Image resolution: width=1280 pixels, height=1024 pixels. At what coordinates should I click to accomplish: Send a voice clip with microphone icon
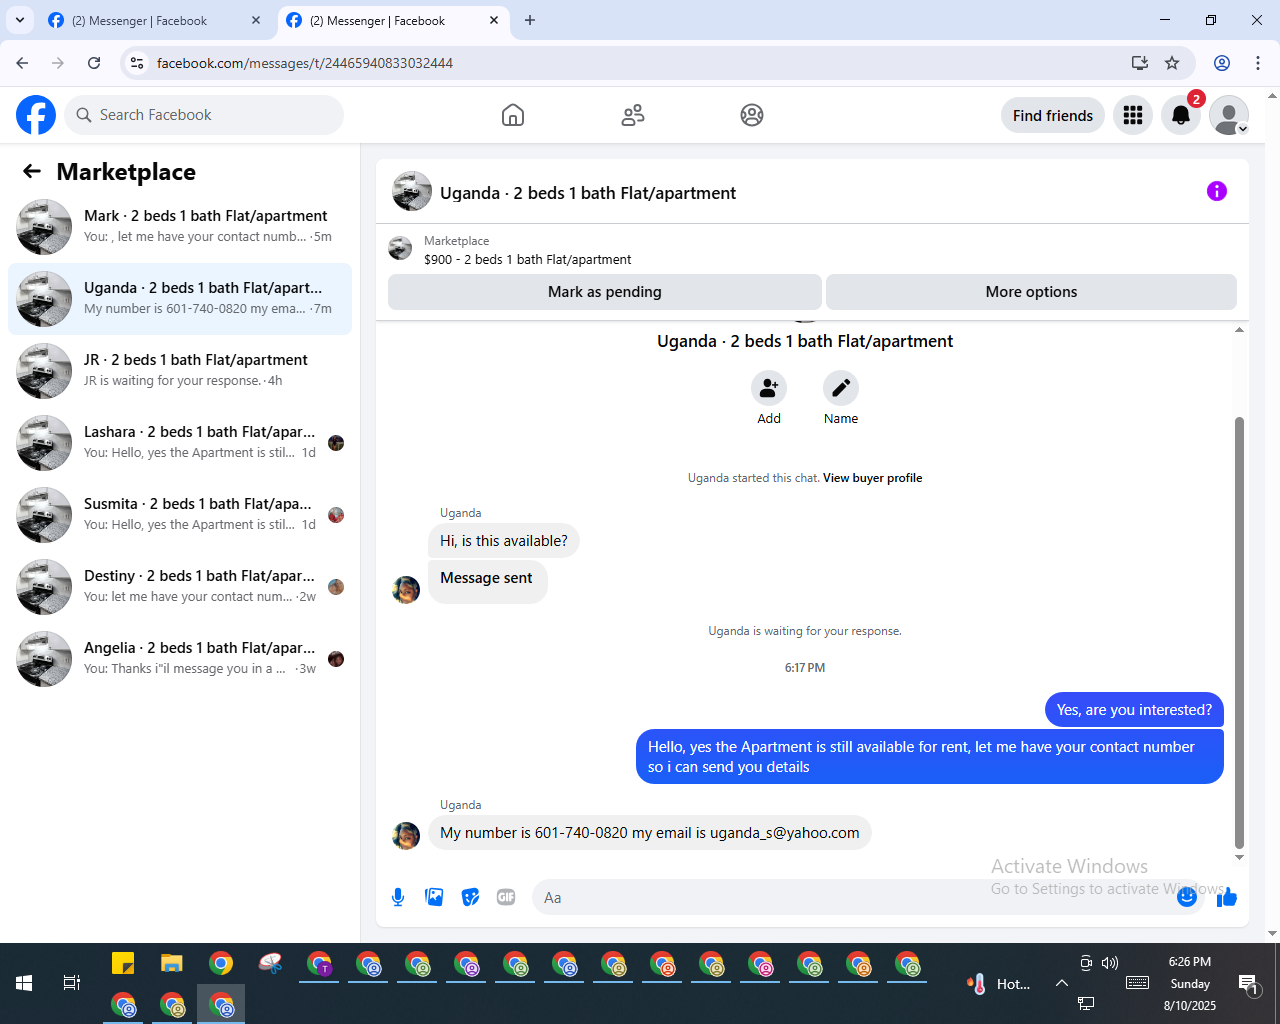(398, 897)
